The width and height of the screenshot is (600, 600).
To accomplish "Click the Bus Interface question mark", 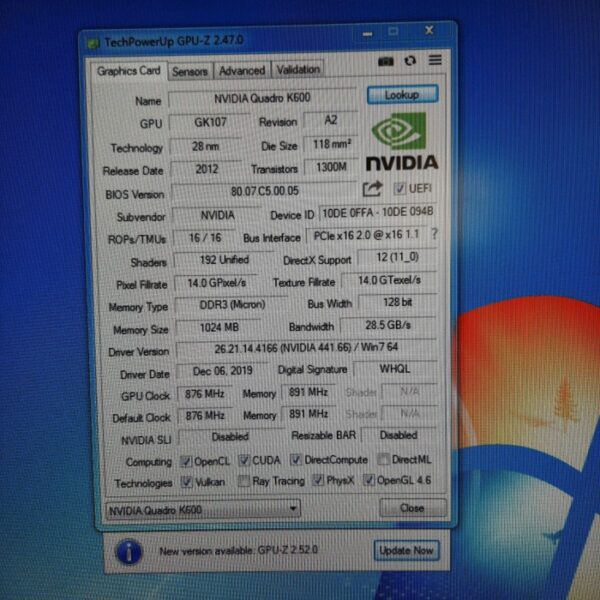I will coord(434,234).
